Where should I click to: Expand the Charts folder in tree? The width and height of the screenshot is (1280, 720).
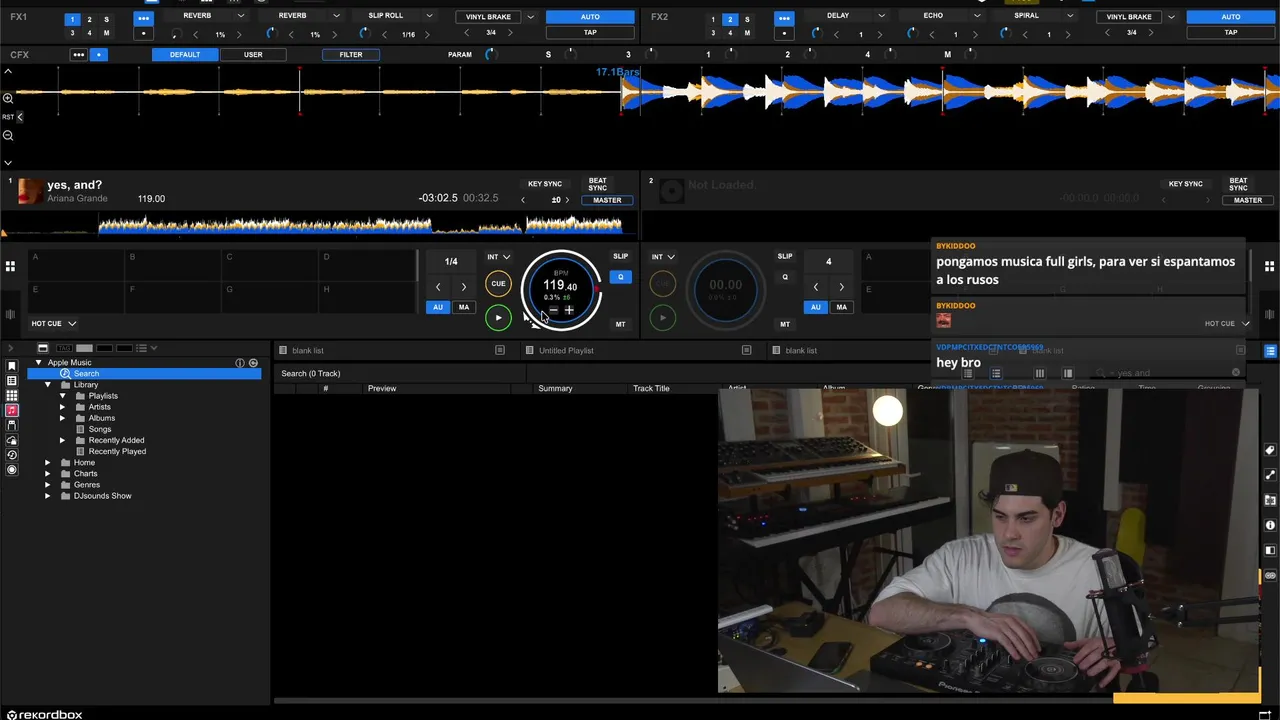click(x=47, y=474)
